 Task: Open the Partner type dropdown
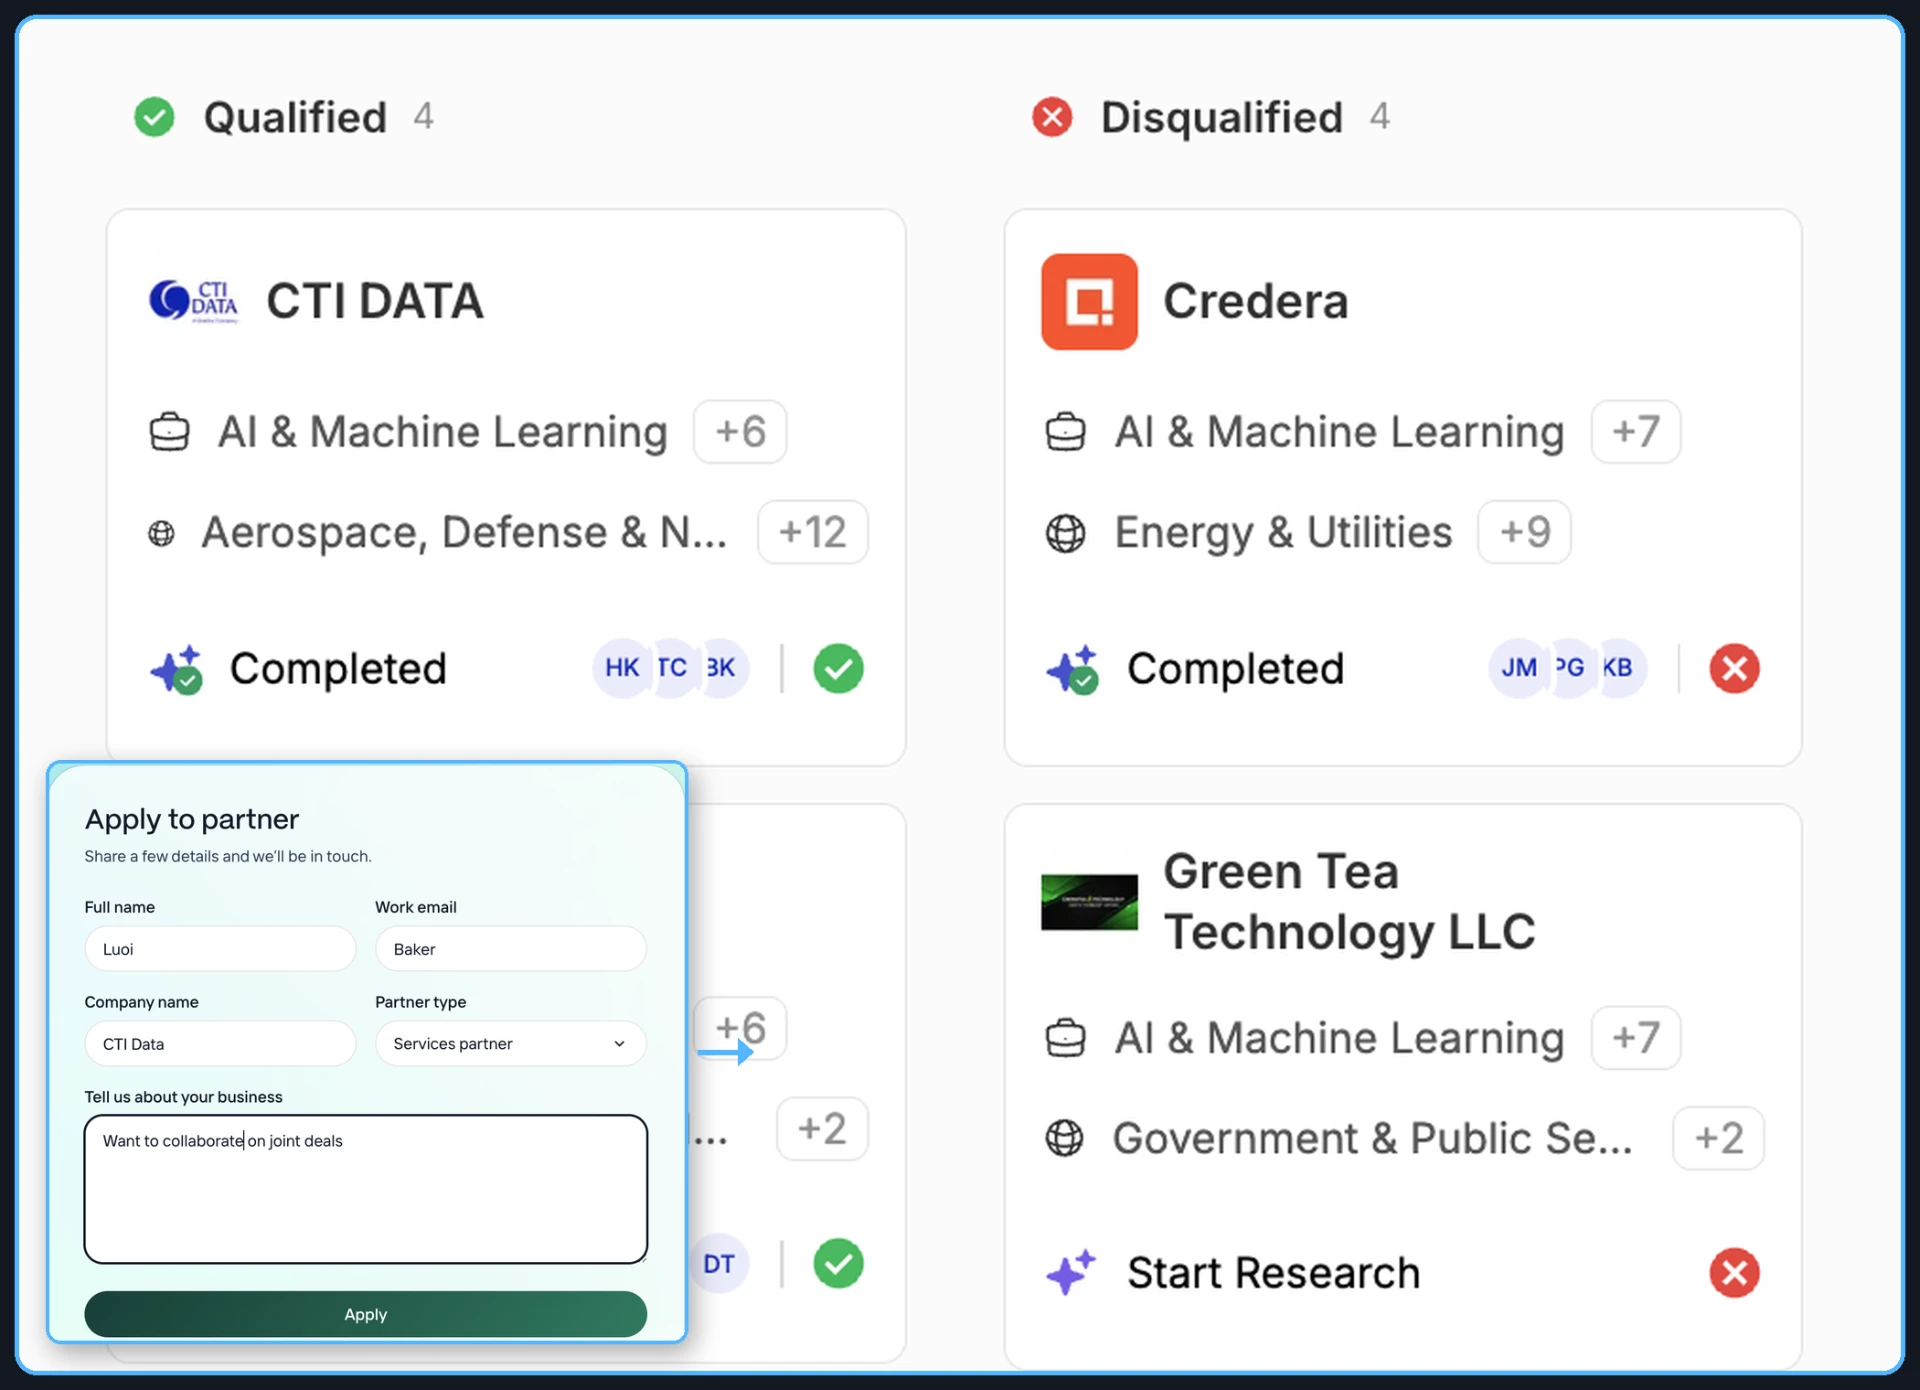[x=511, y=1043]
